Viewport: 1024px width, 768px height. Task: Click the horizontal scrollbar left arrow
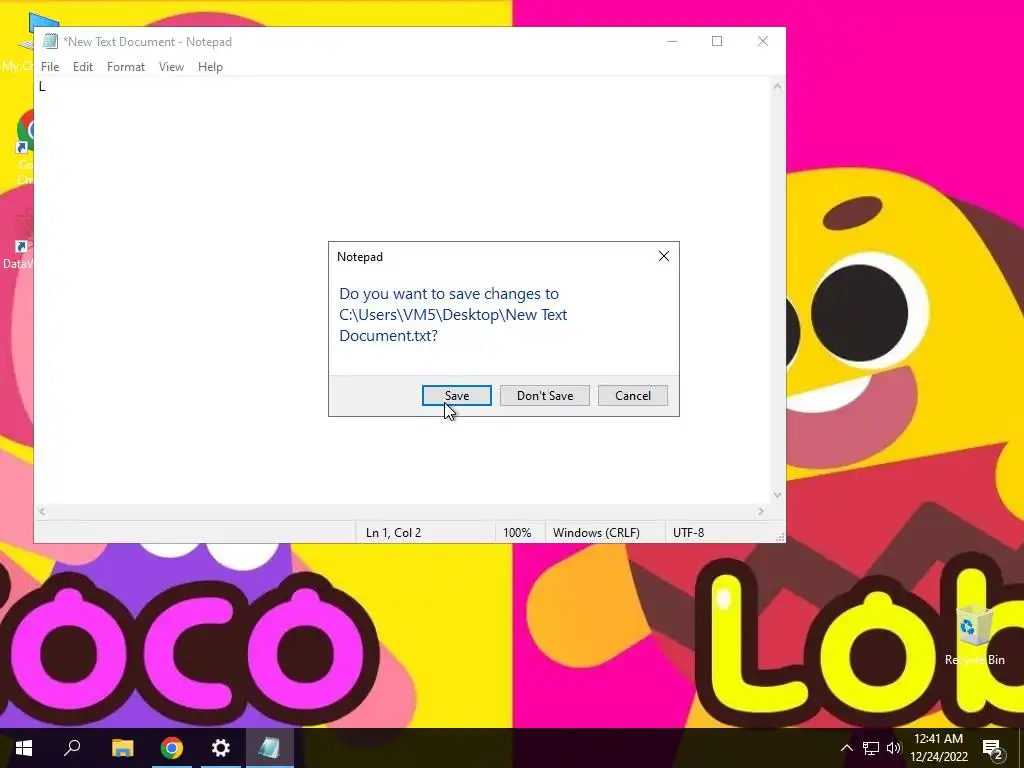tap(42, 511)
